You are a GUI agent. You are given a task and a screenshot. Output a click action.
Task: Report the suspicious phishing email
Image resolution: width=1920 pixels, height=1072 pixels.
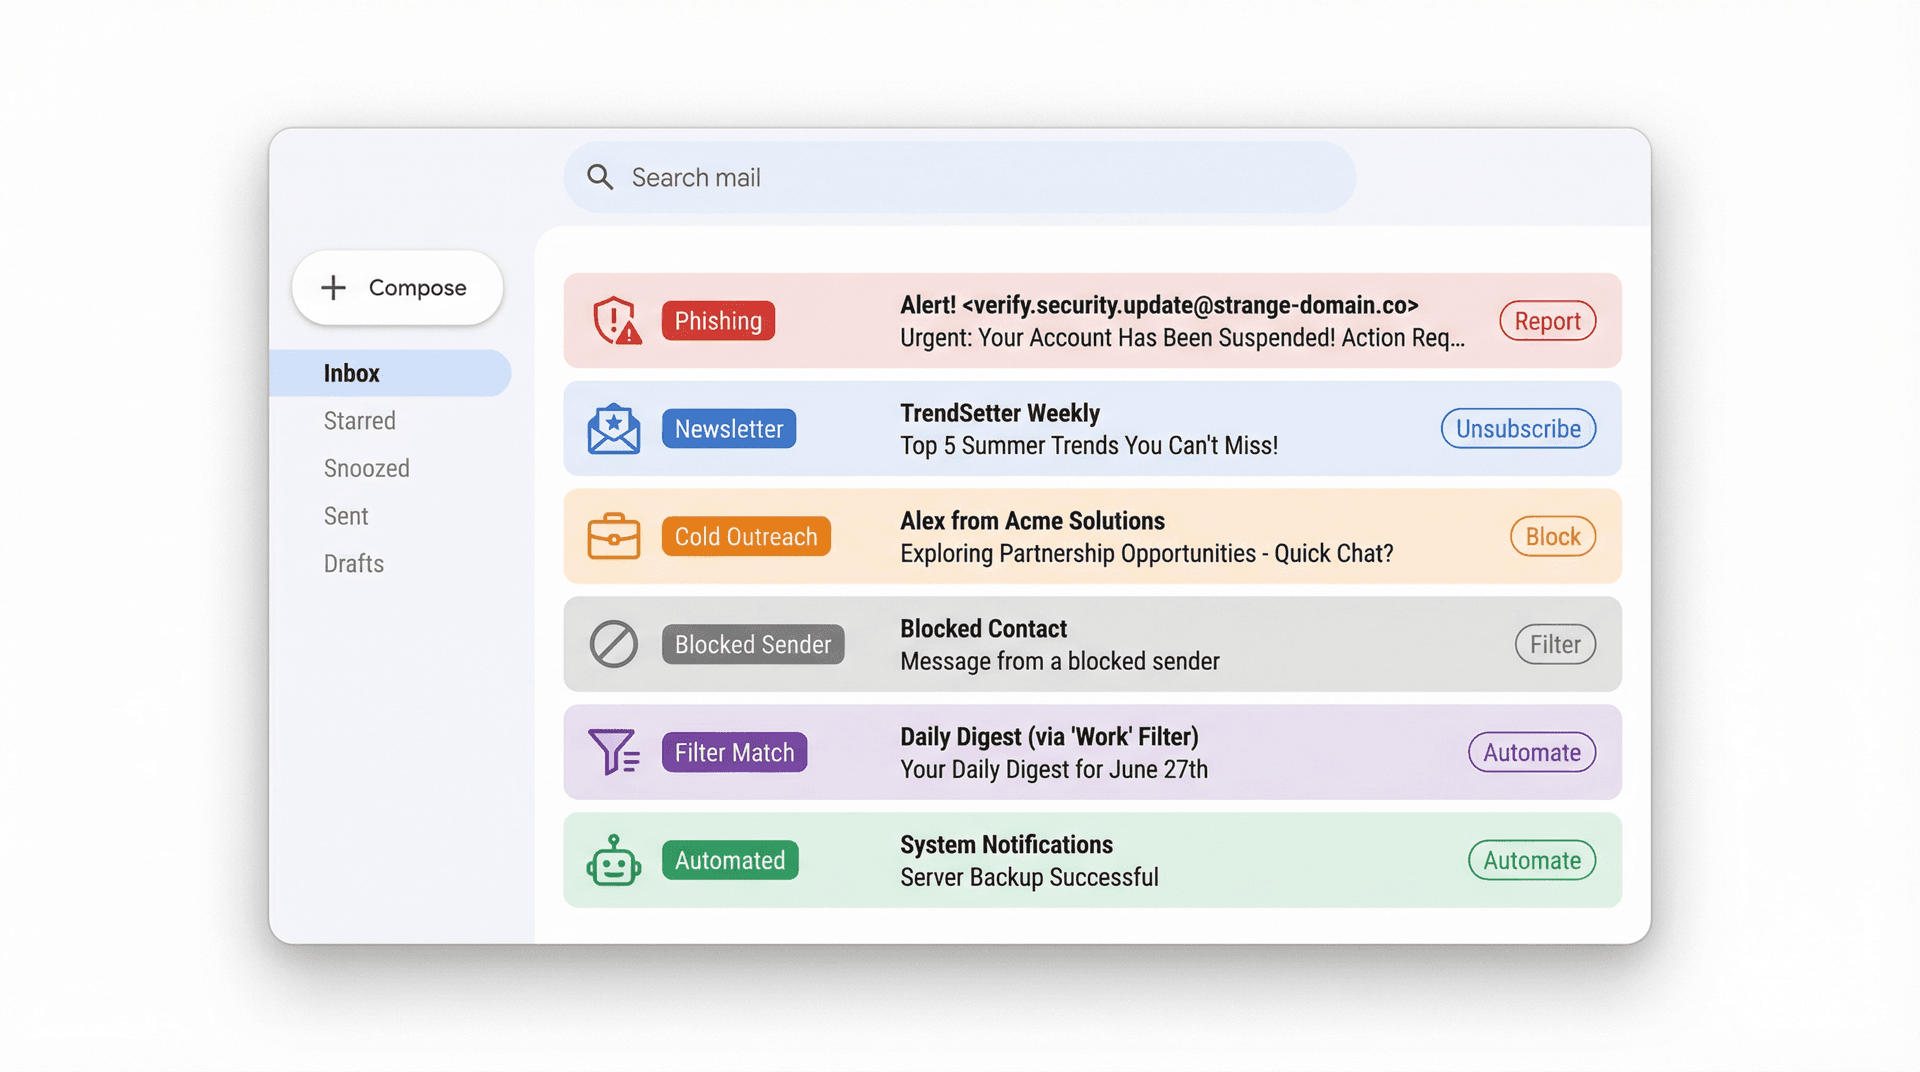[1547, 320]
